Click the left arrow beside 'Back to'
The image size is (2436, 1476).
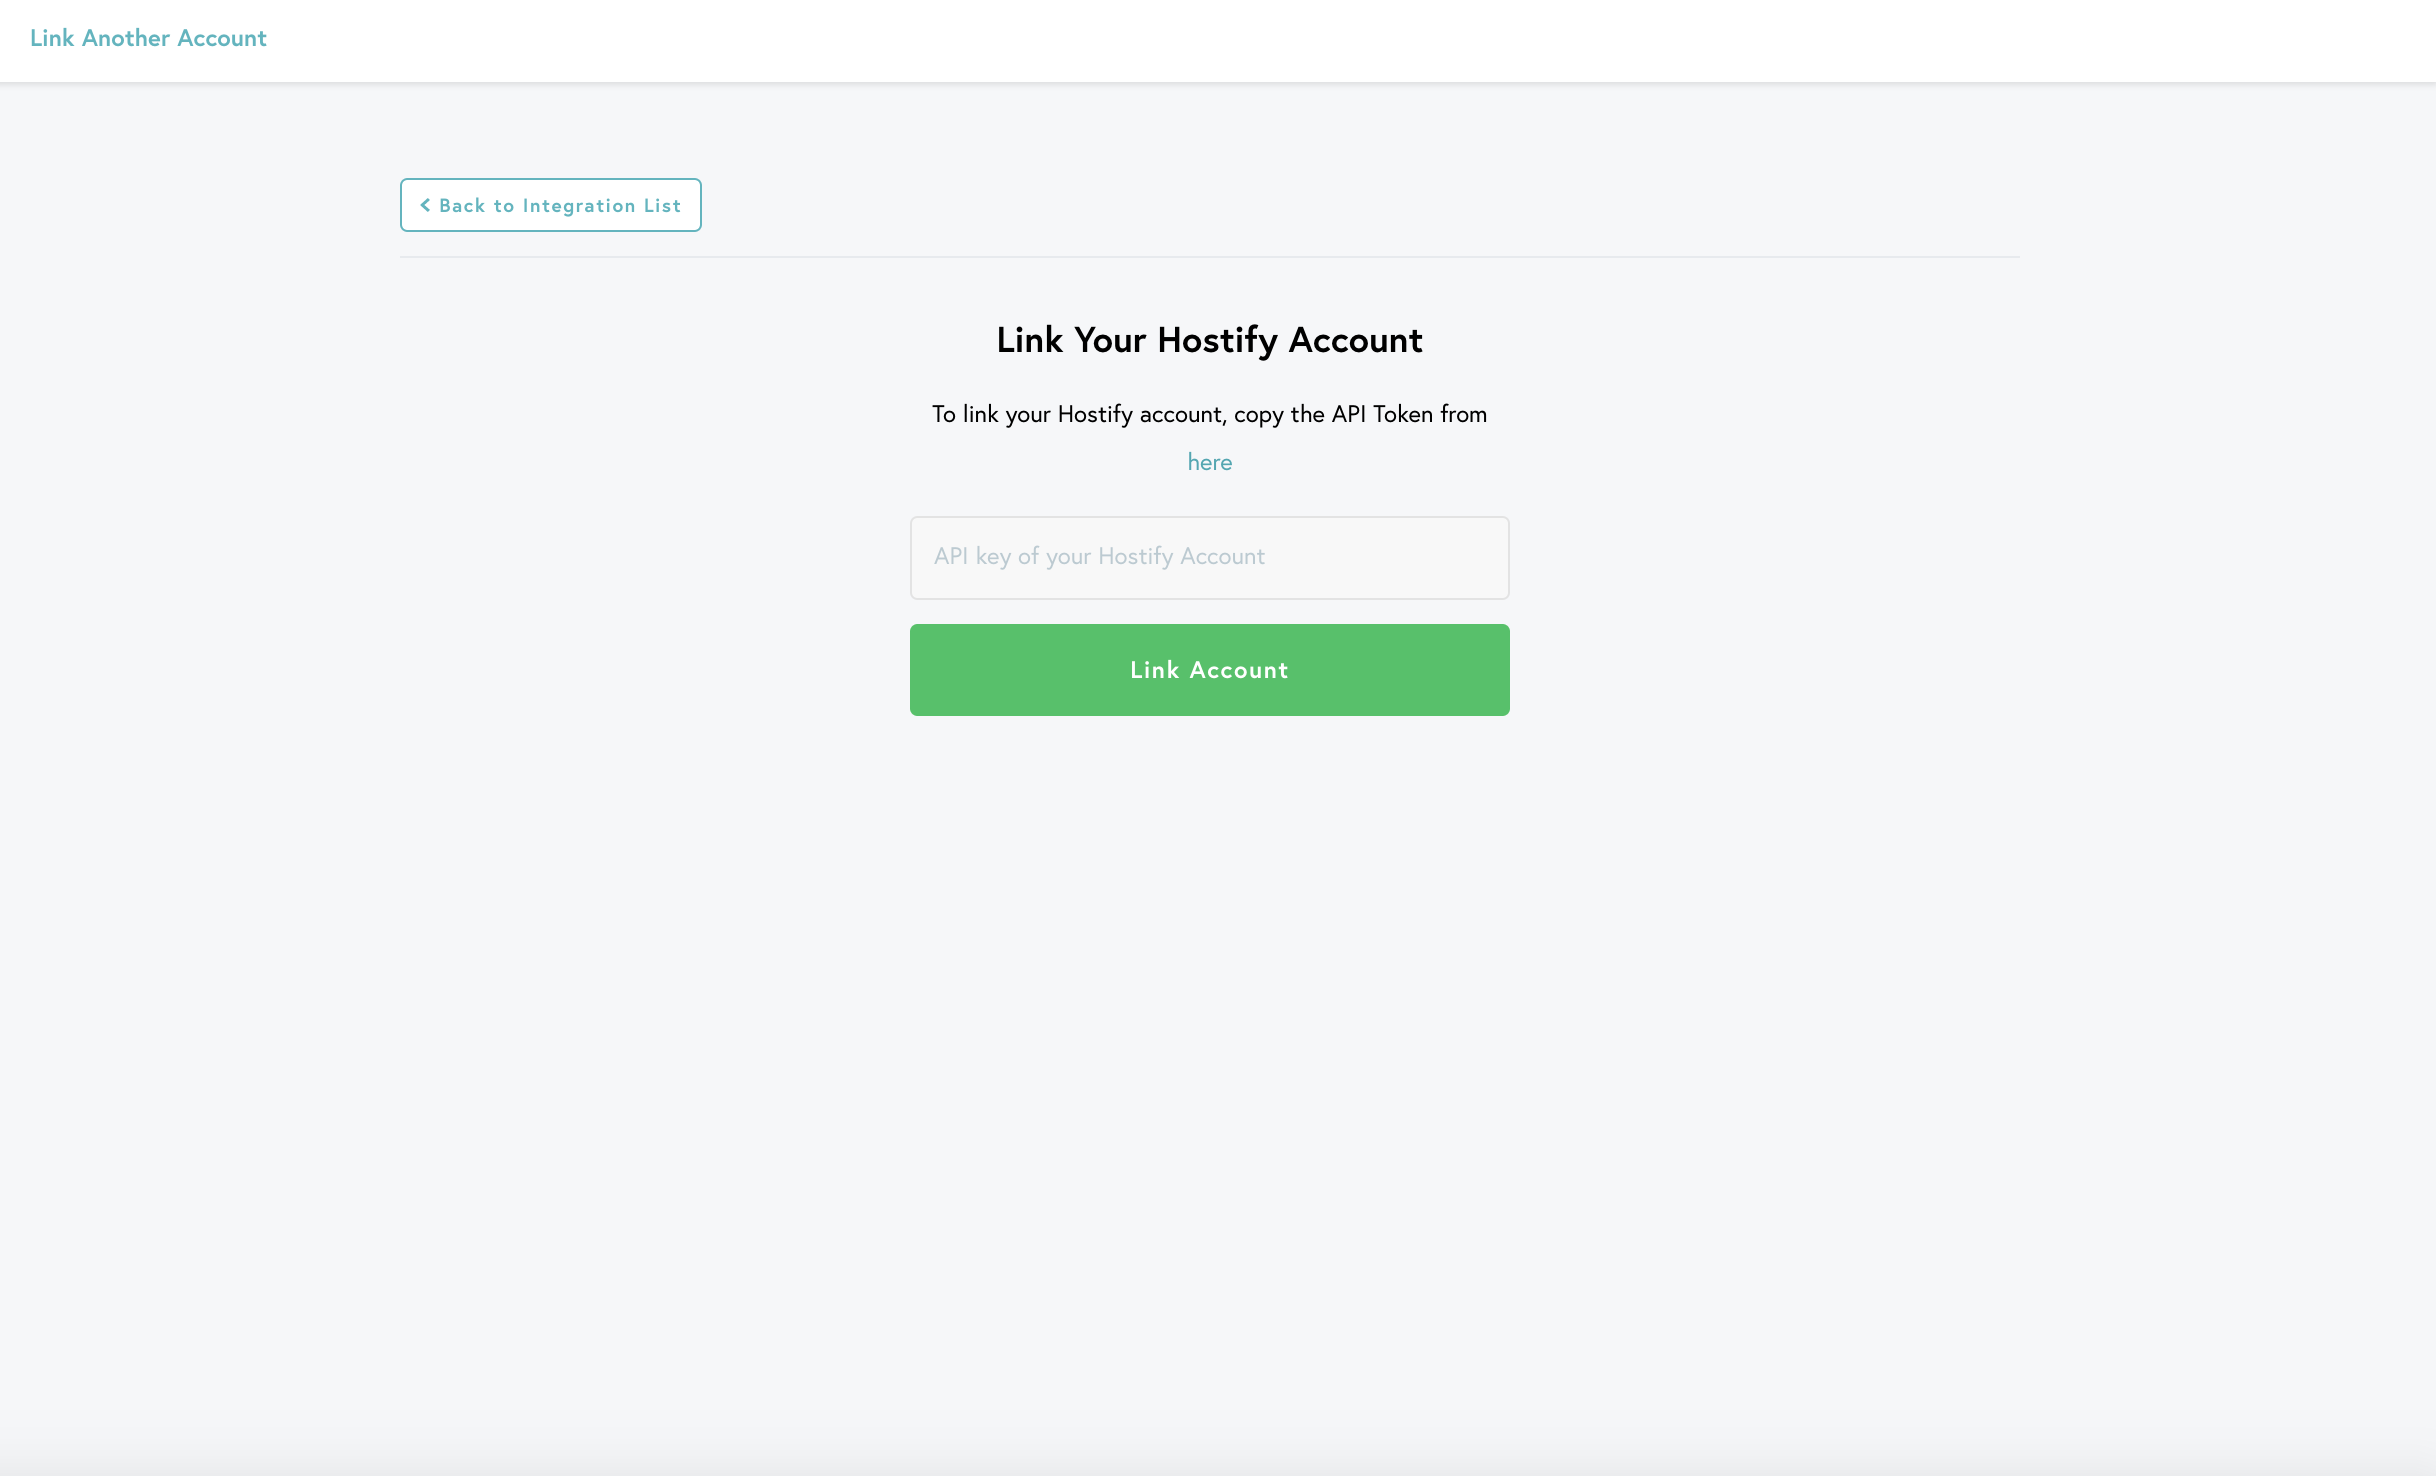click(x=425, y=205)
